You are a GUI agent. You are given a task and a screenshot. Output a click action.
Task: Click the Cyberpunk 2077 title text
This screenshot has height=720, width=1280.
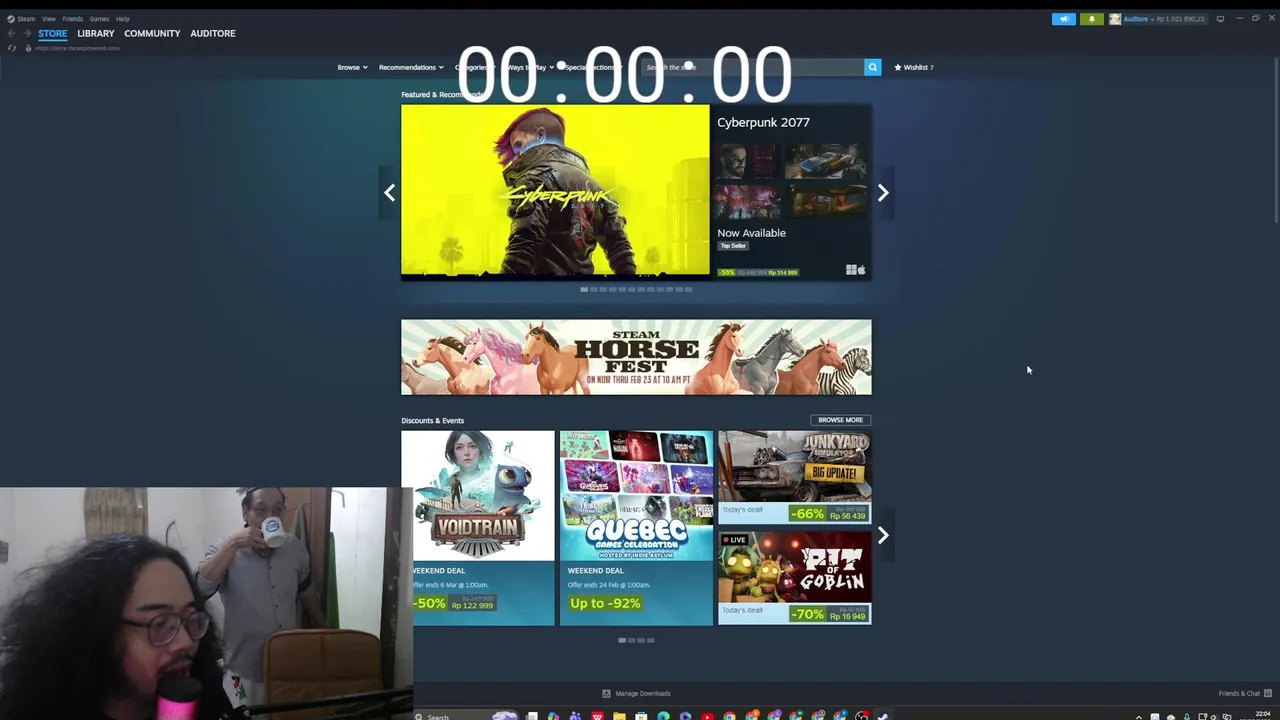[x=763, y=122]
